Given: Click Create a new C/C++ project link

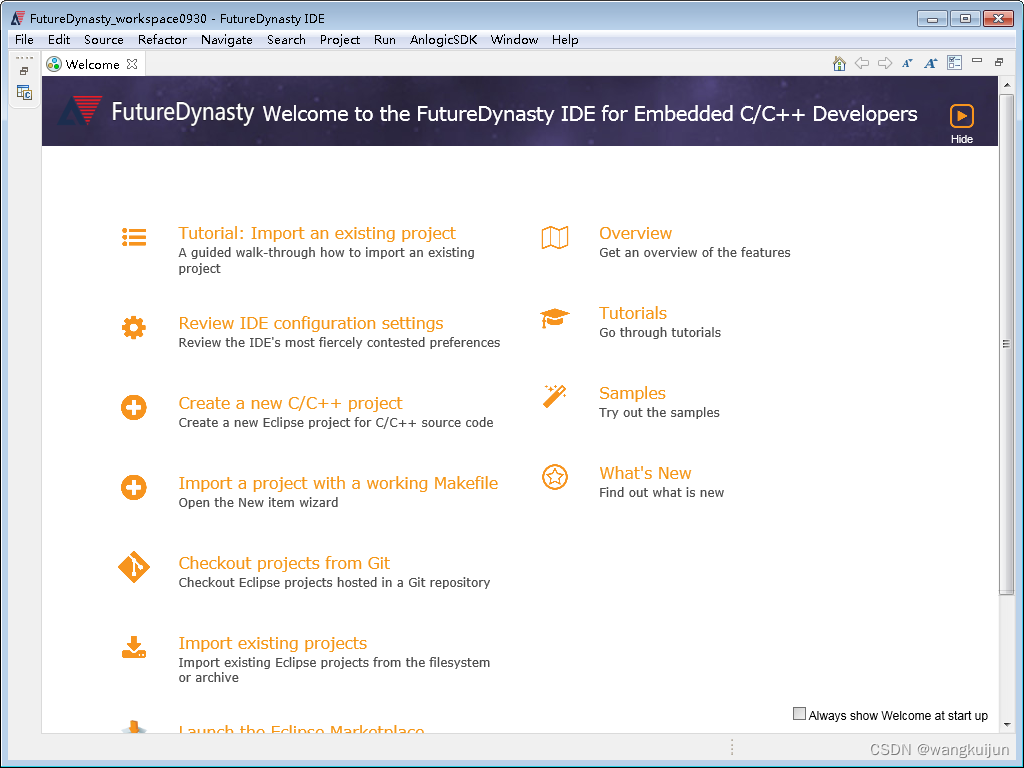Looking at the screenshot, I should pyautogui.click(x=291, y=403).
